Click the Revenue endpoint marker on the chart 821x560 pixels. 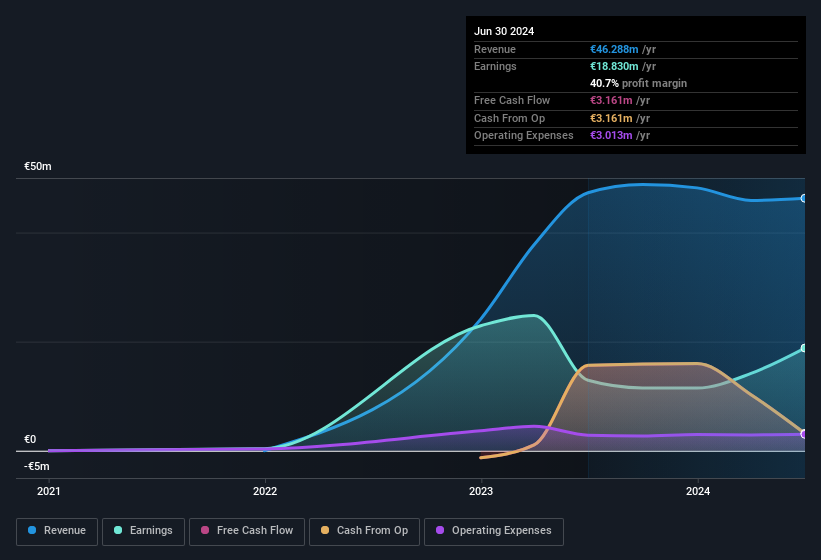coord(804,198)
